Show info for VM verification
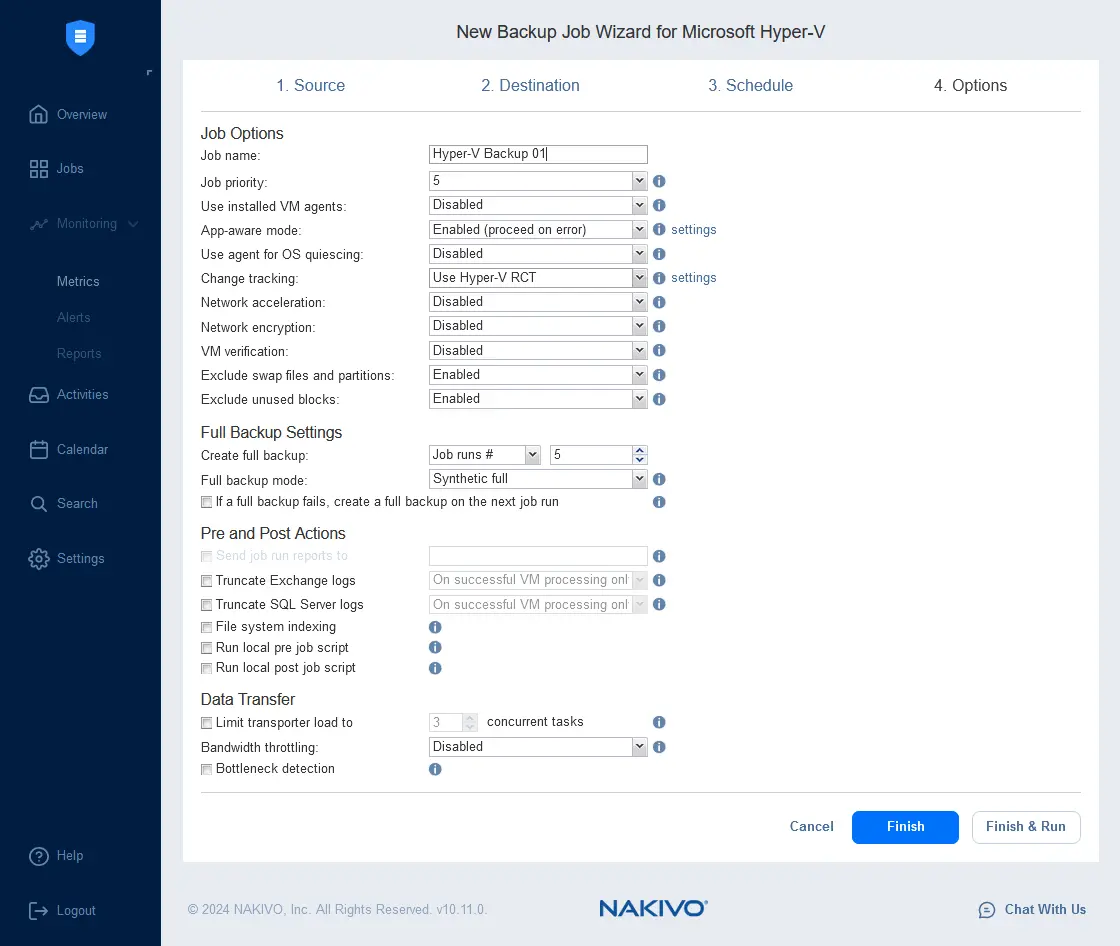 [659, 350]
